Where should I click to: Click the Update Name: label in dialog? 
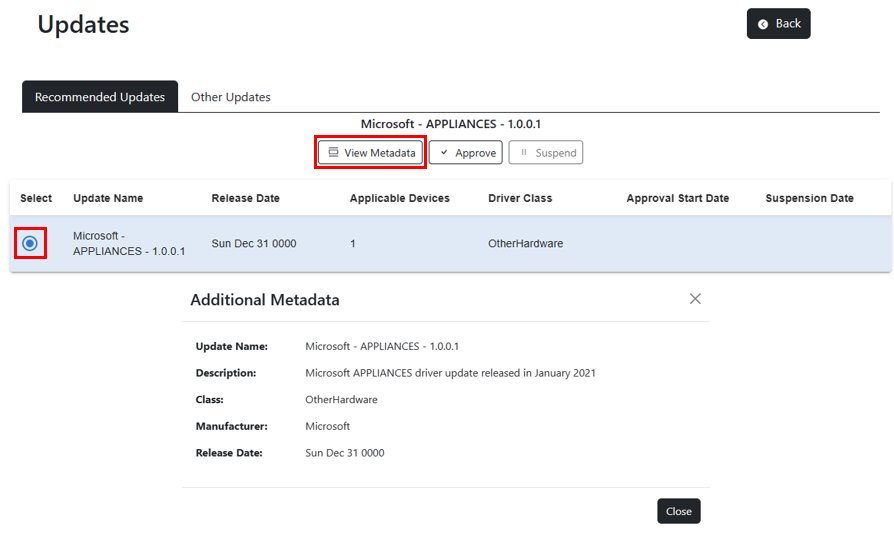(231, 346)
